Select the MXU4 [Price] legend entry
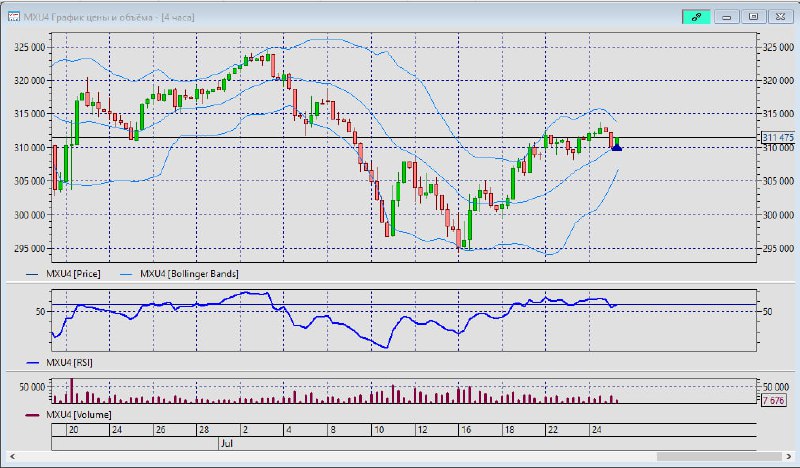This screenshot has width=800, height=468. (x=63, y=274)
